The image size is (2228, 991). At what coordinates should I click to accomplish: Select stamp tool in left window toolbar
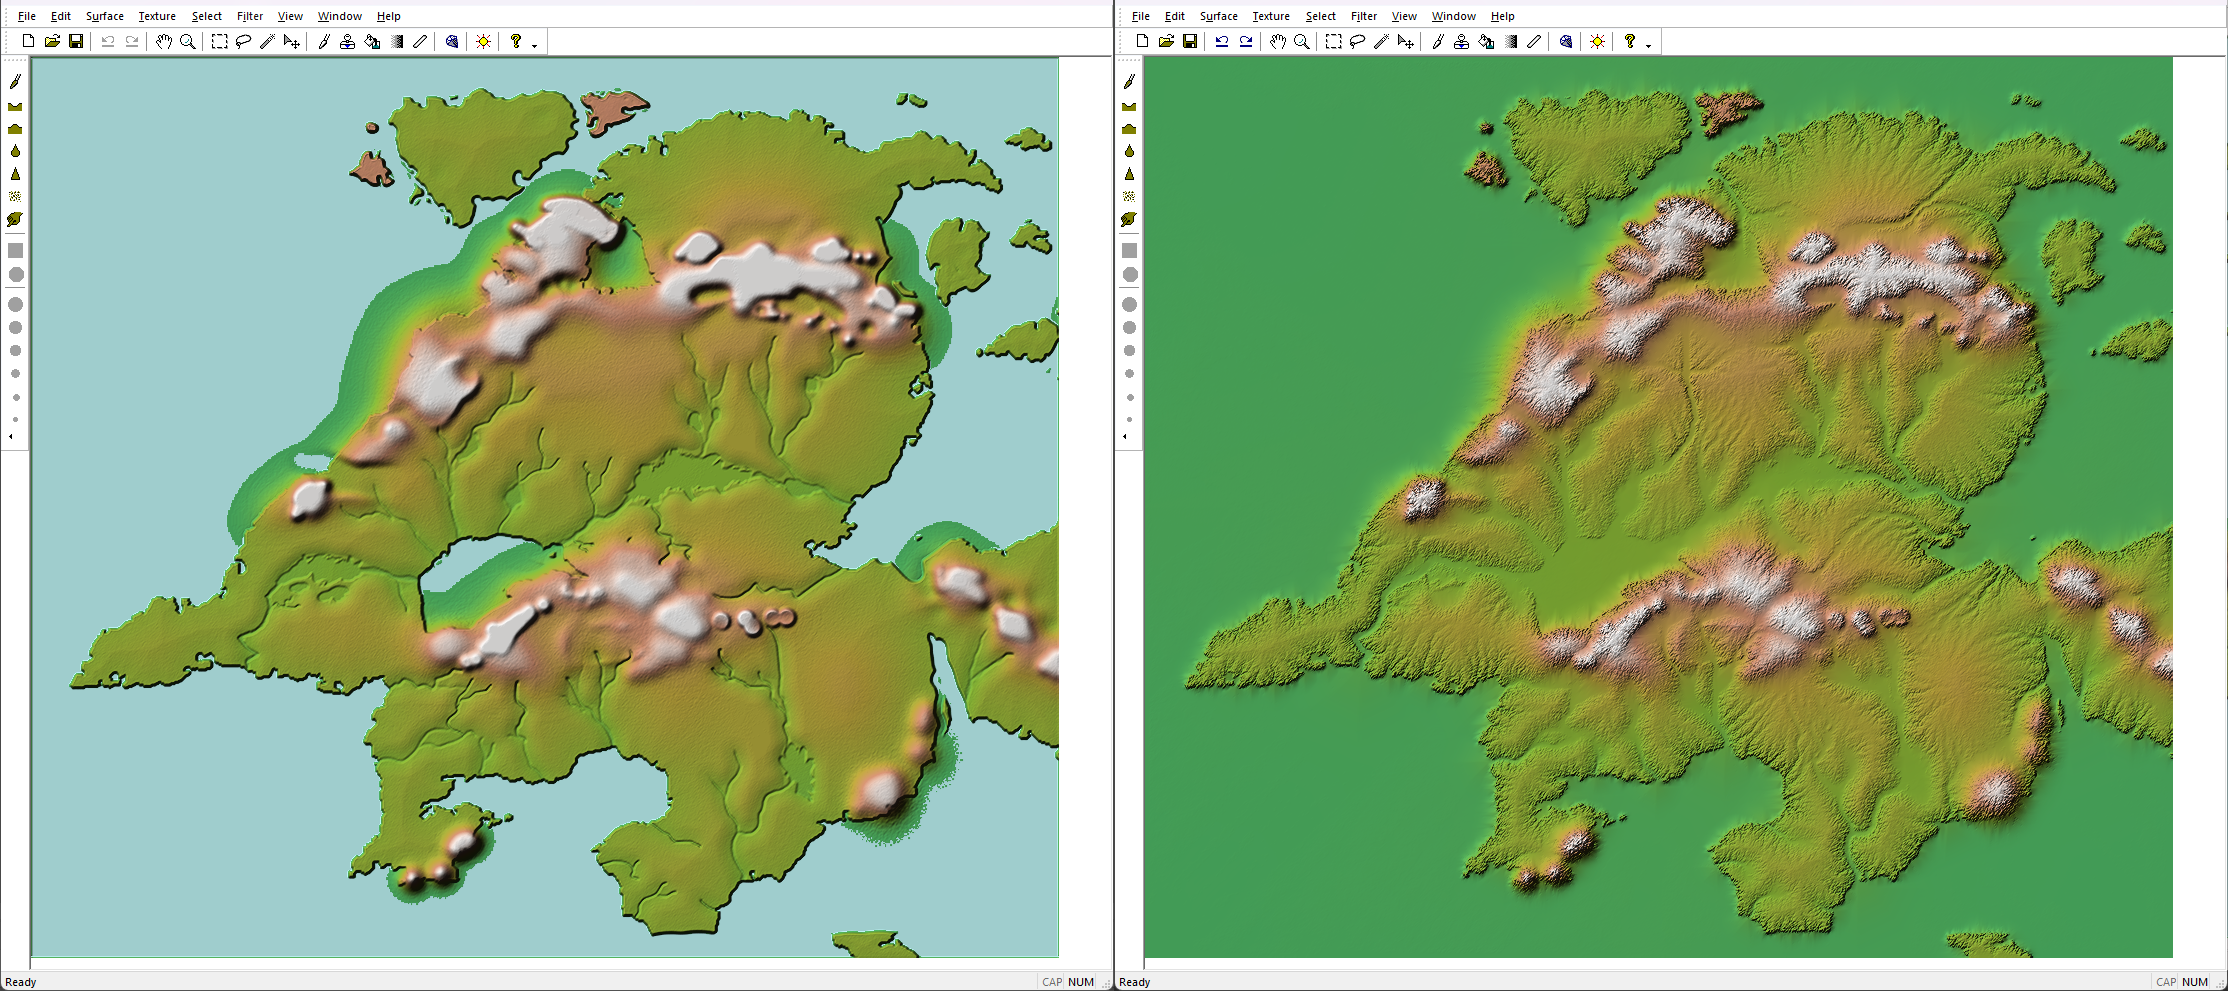click(x=348, y=41)
